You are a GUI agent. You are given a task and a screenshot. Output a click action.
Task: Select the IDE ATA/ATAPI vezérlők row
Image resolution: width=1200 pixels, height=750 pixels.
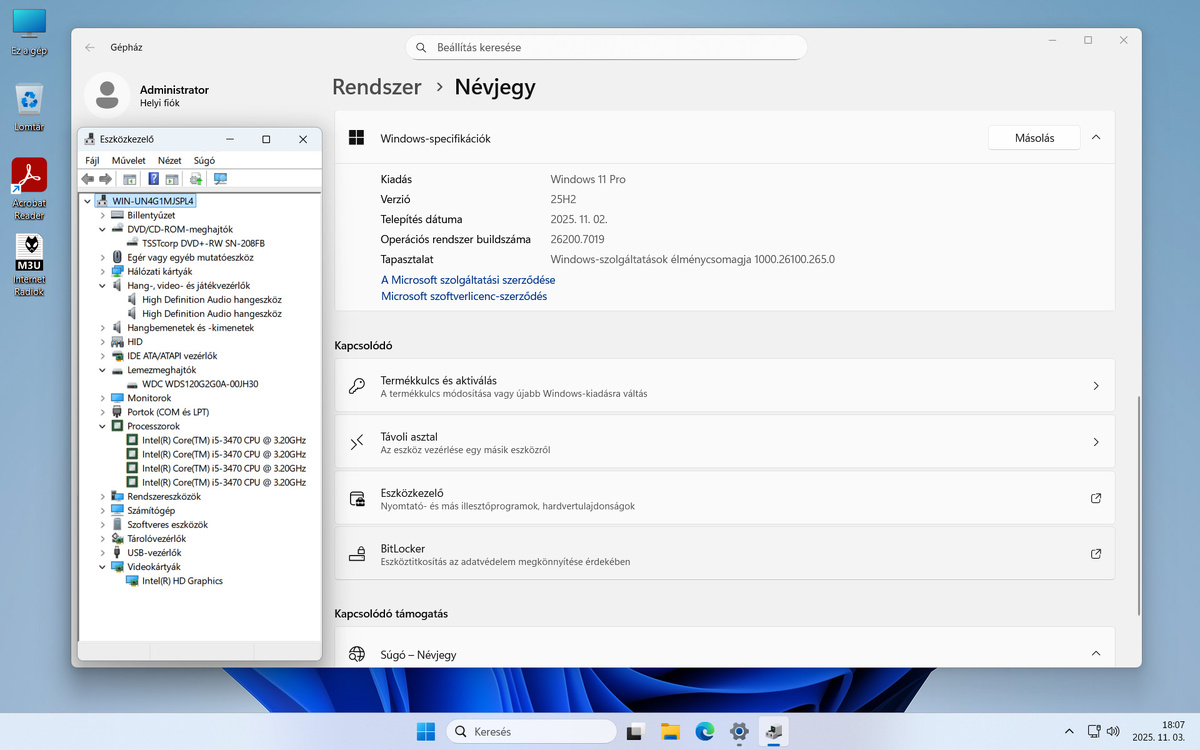(172, 356)
